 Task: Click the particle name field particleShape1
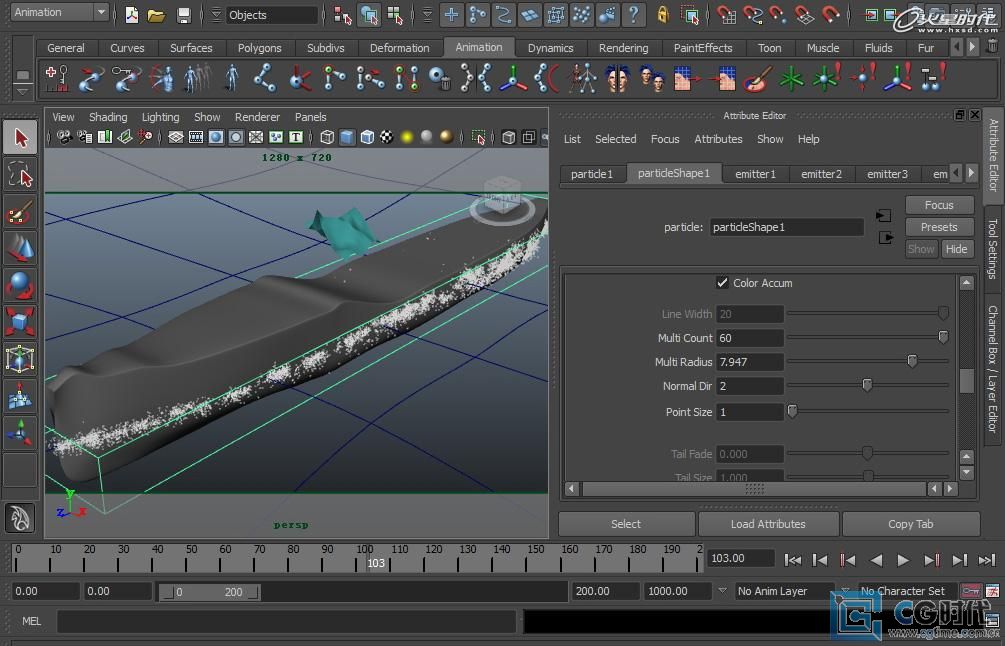click(x=786, y=227)
